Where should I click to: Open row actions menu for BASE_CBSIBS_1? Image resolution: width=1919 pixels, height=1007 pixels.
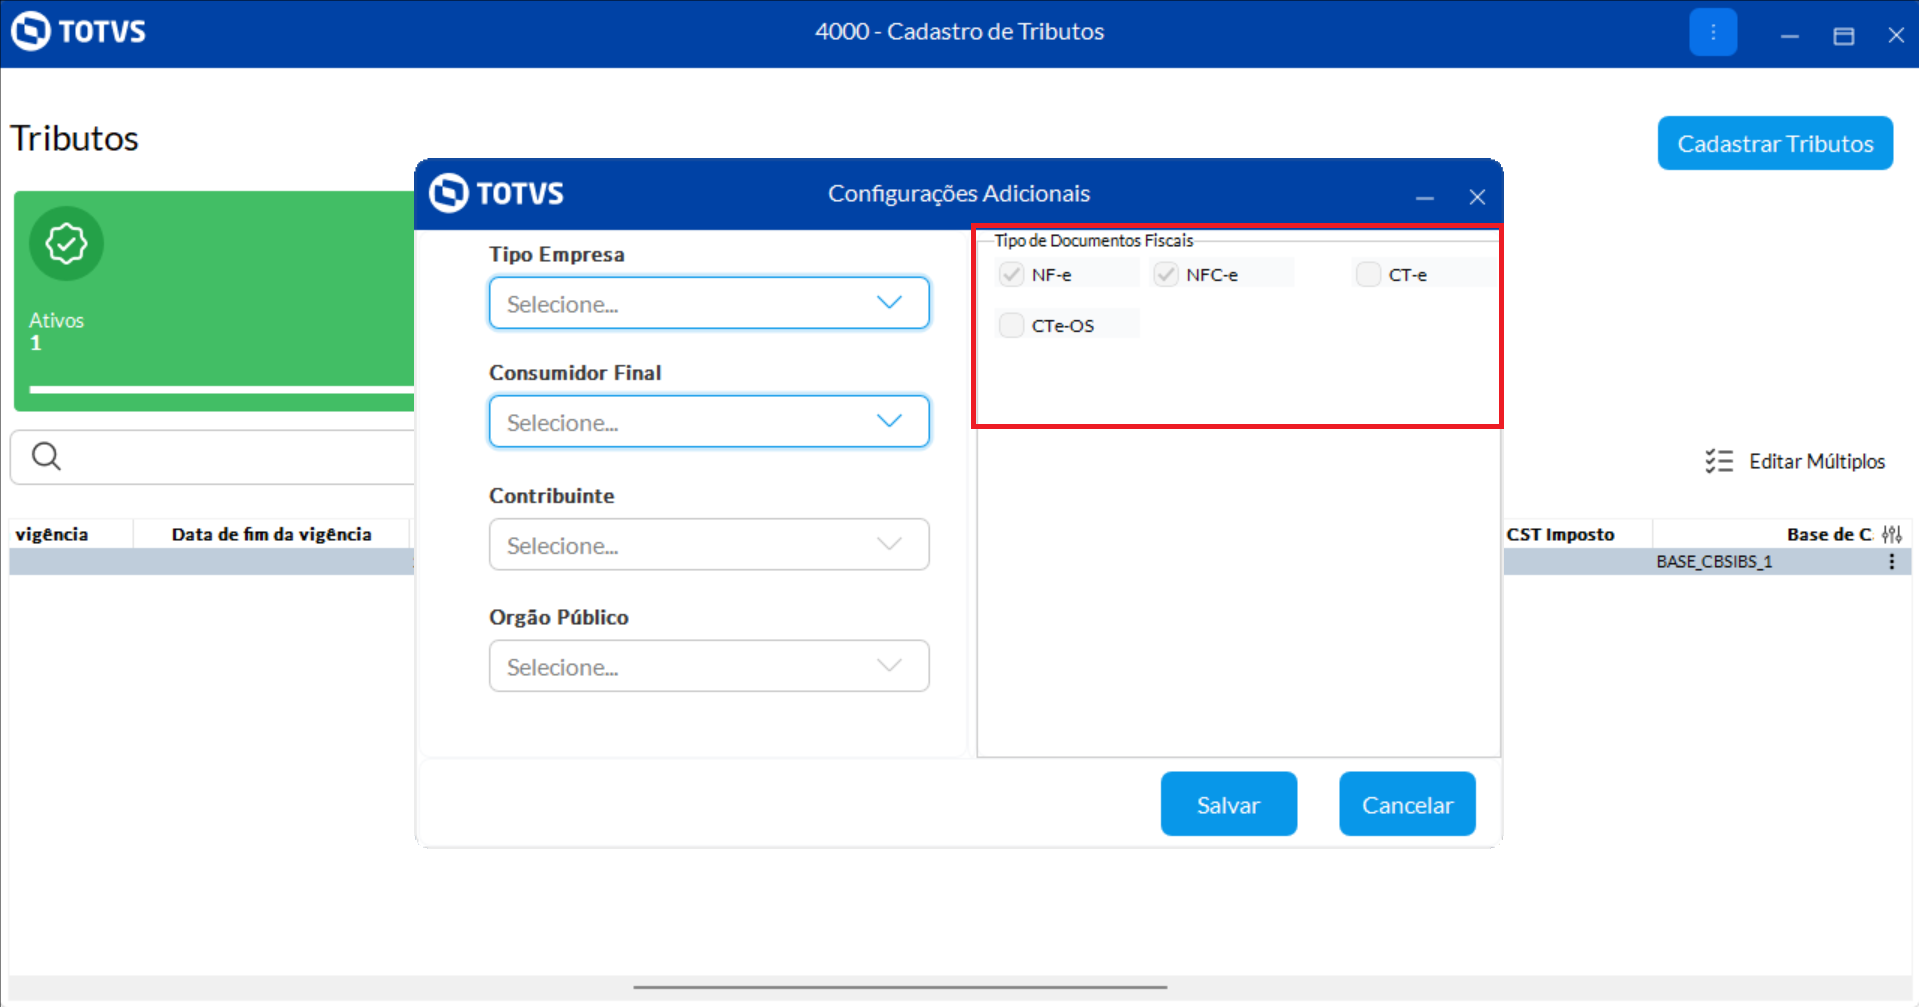[x=1891, y=562]
